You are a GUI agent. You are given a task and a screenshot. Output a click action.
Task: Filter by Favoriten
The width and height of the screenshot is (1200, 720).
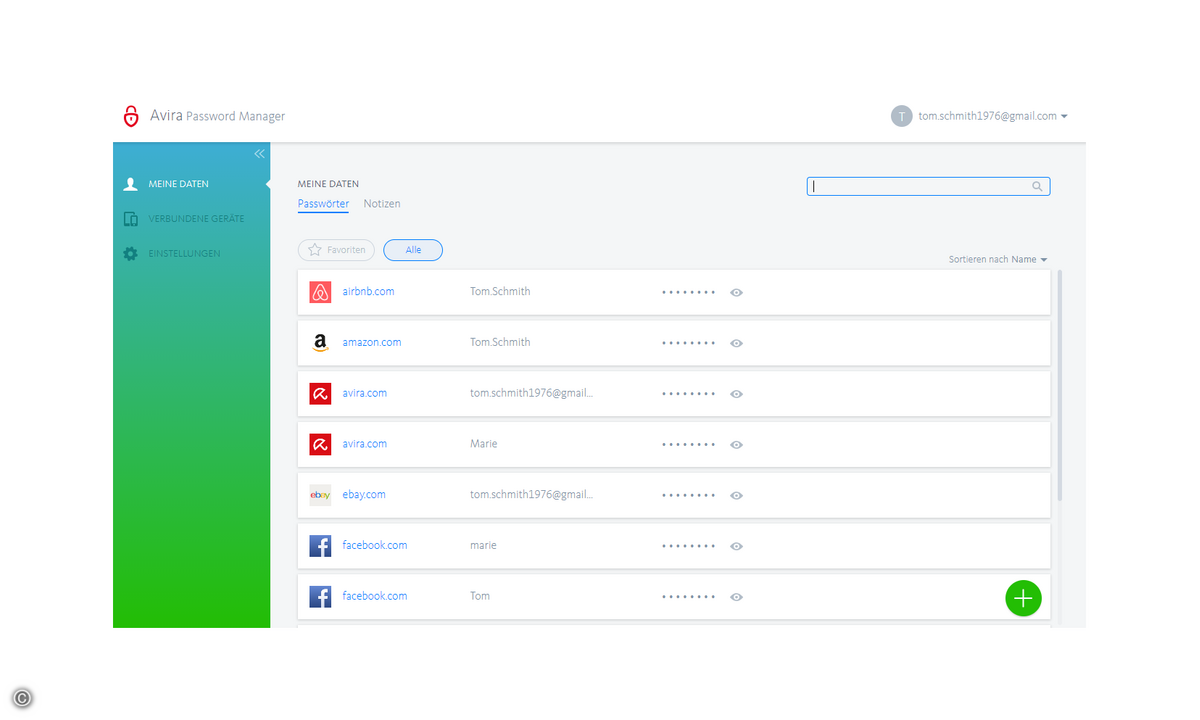pyautogui.click(x=336, y=250)
